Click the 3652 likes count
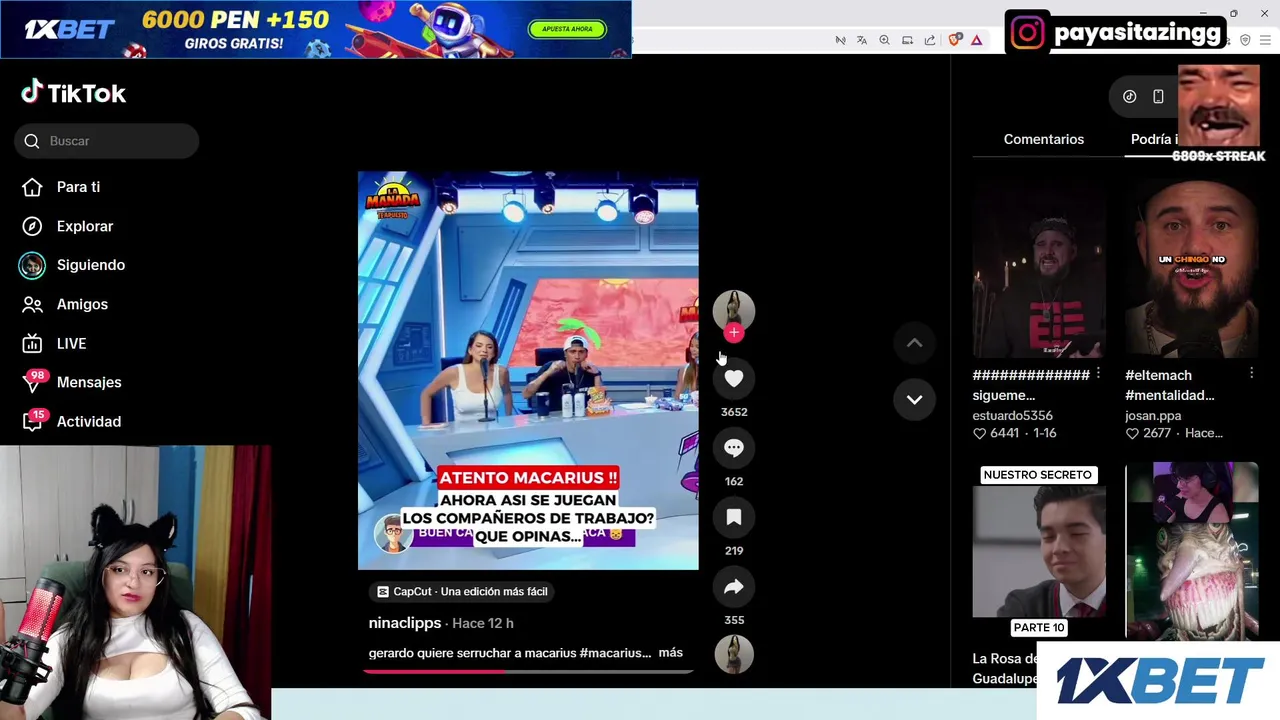 click(734, 412)
